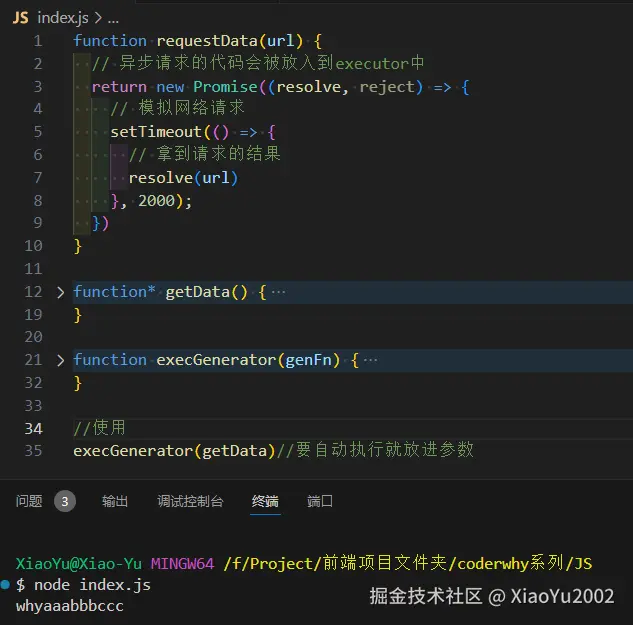Expand the folded getData function at line 12

tap(60, 292)
